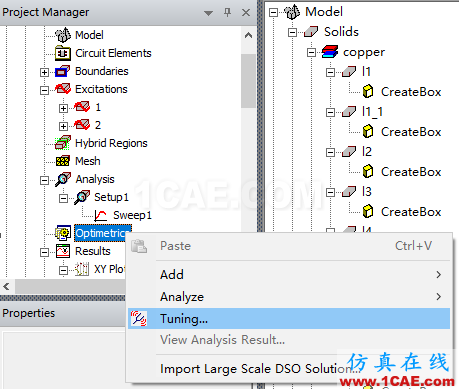Click the Circuit Elements icon
This screenshot has width=459, height=389.
point(63,53)
